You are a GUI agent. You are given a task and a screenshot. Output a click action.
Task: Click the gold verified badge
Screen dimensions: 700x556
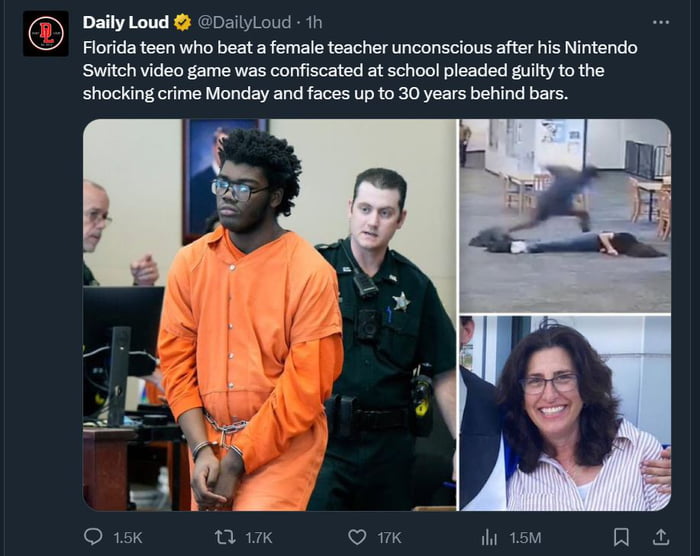pos(183,22)
